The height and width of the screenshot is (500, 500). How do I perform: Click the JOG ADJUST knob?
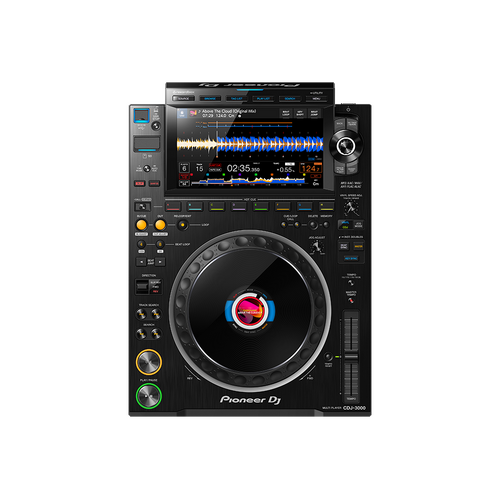pos(317,247)
